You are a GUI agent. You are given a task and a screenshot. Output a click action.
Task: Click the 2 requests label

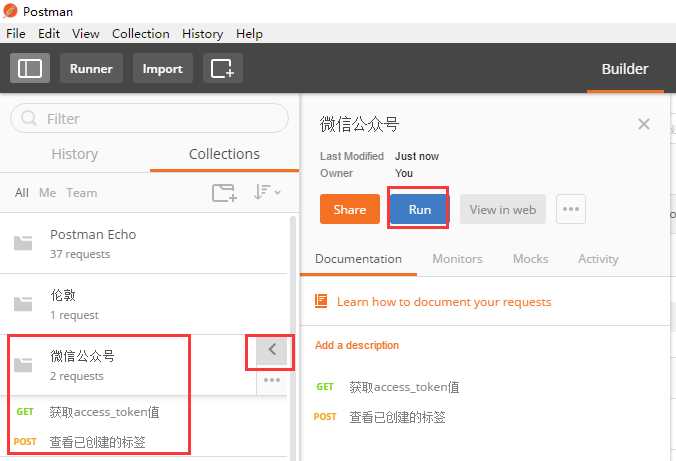coord(77,376)
